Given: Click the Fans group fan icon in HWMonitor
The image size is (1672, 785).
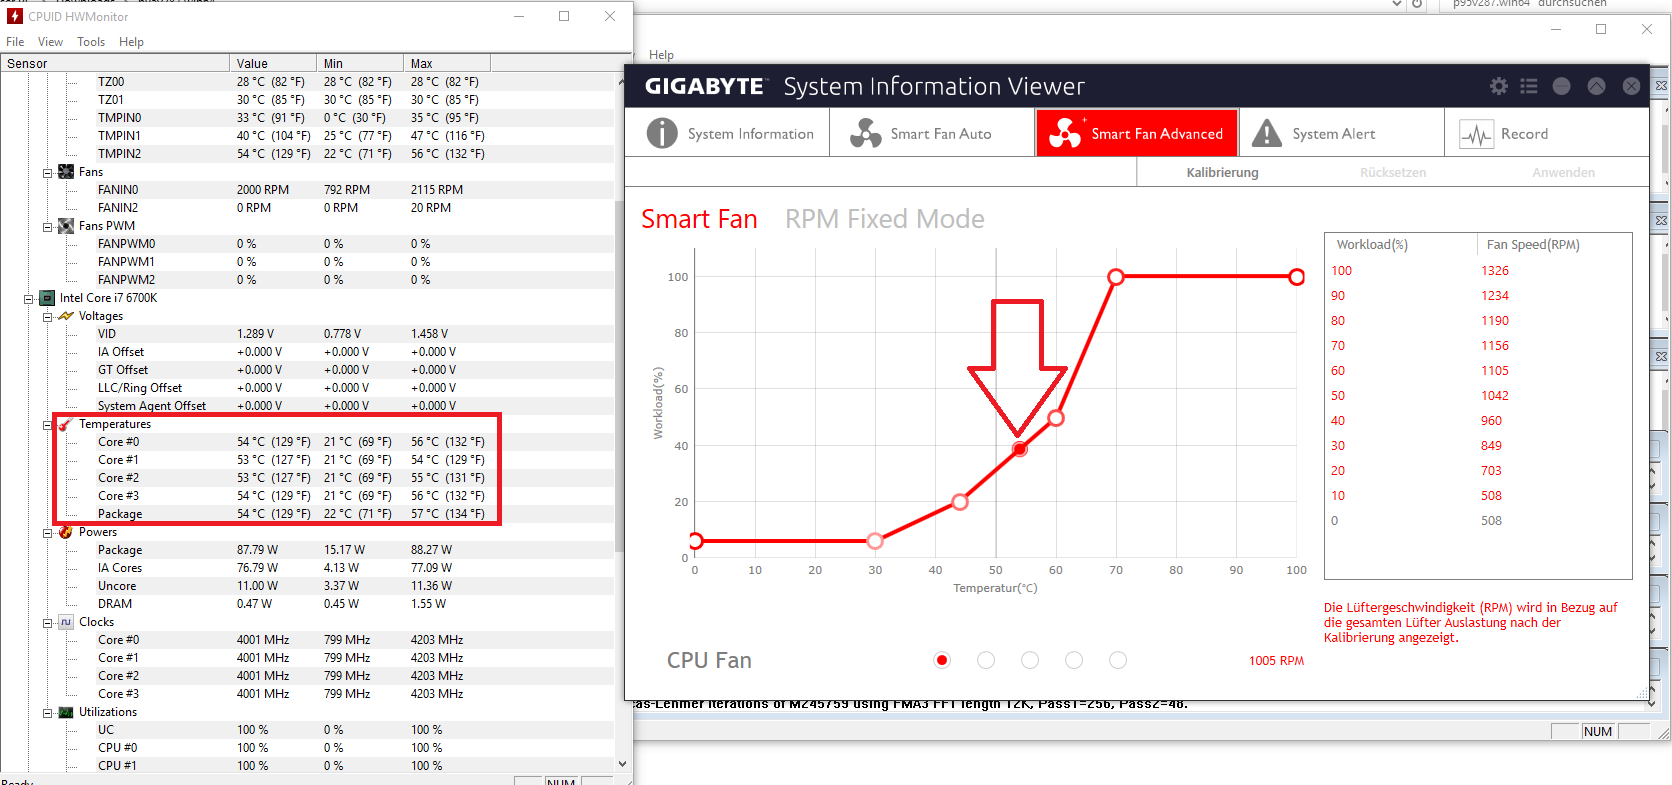Looking at the screenshot, I should pyautogui.click(x=66, y=172).
